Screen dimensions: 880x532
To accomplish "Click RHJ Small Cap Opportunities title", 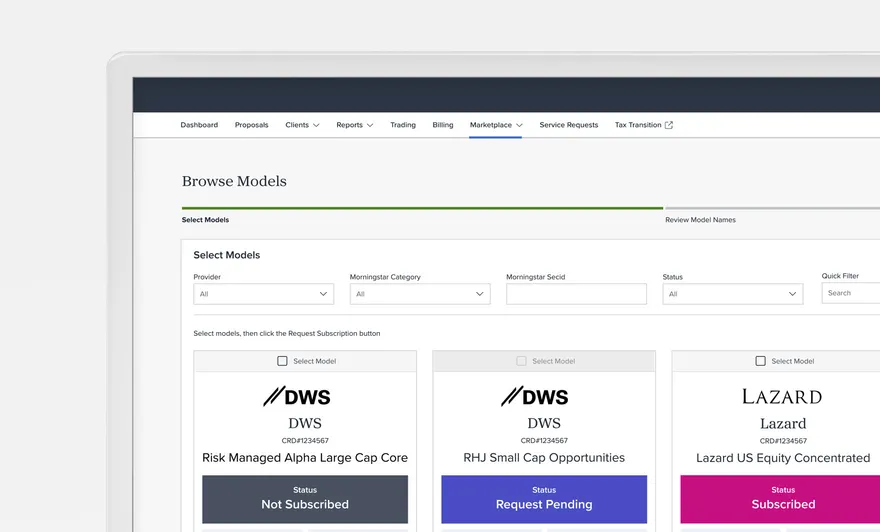I will 544,458.
